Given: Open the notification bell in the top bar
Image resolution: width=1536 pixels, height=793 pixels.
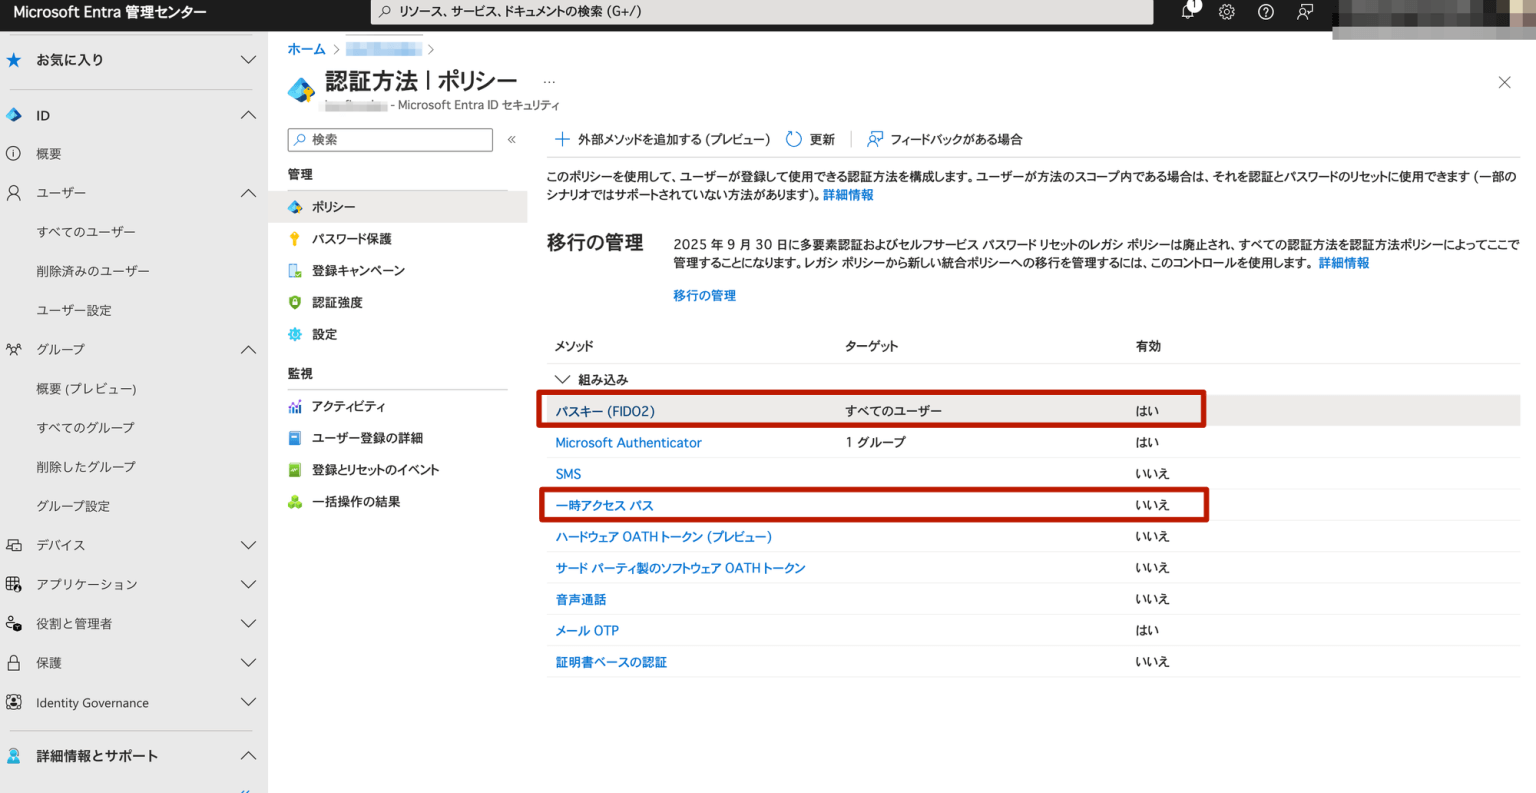Looking at the screenshot, I should tap(1187, 12).
